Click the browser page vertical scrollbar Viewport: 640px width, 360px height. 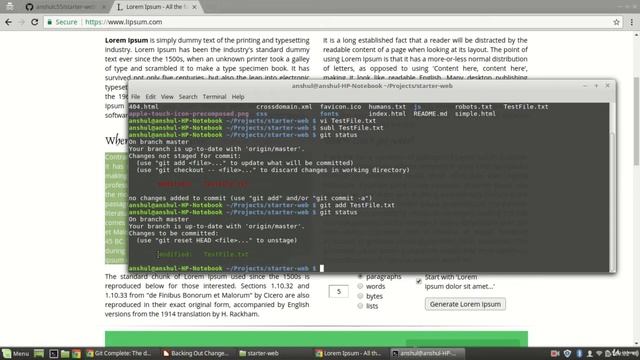(x=636, y=120)
